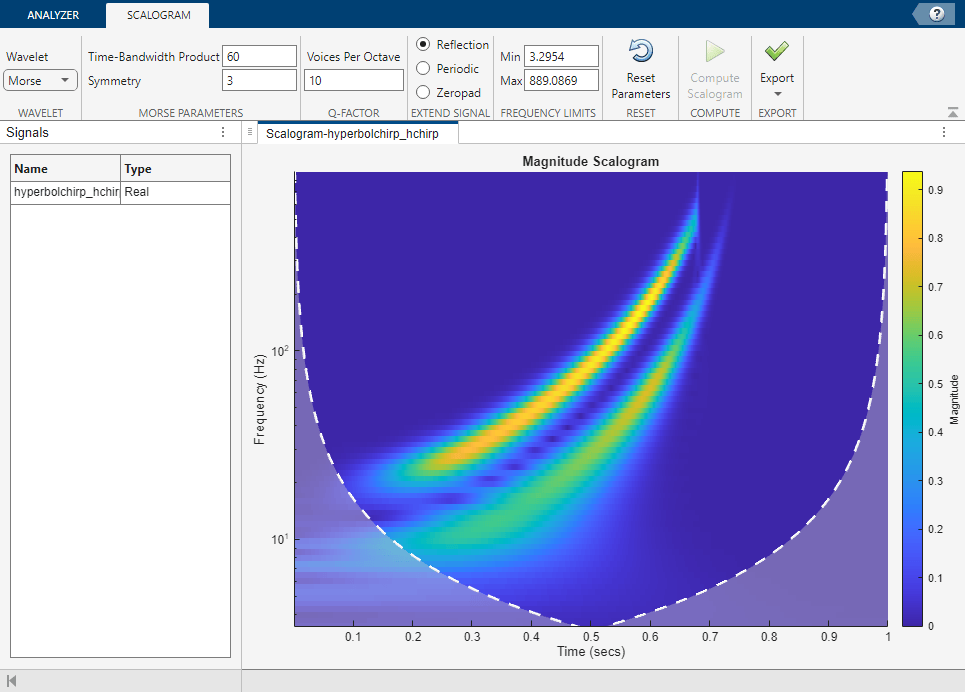Open the scalogram document options menu

coord(943,132)
